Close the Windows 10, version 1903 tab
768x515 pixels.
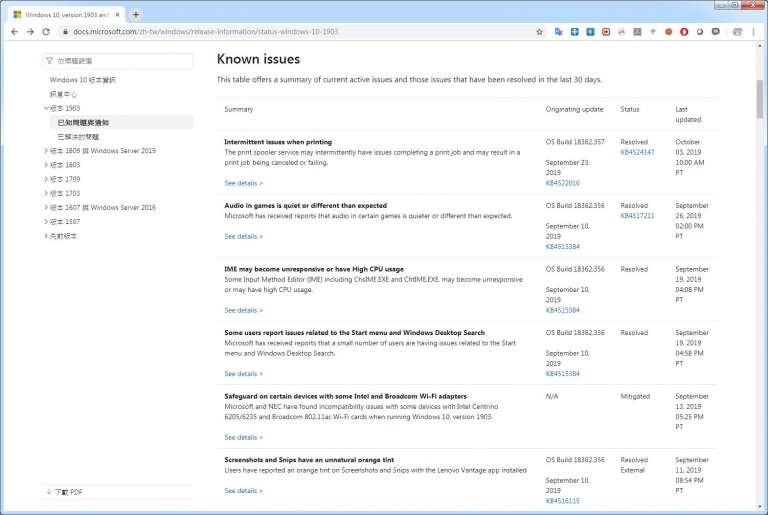point(118,15)
